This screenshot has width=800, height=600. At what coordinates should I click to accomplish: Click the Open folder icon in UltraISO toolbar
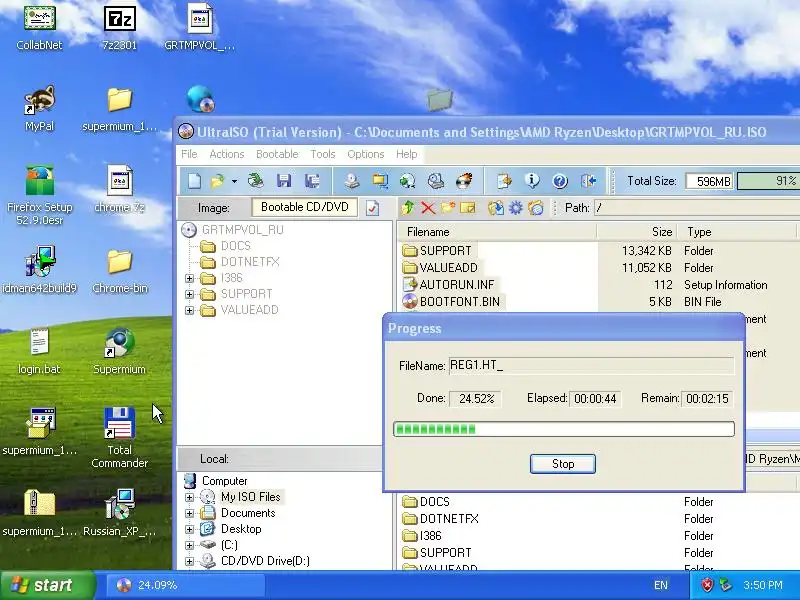pos(218,181)
